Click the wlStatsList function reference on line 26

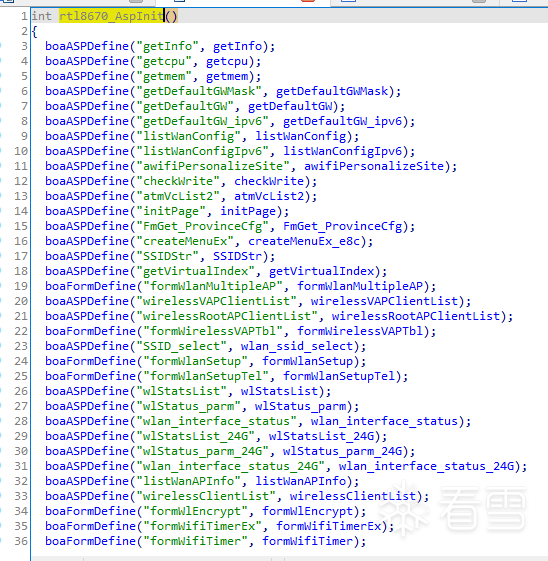click(280, 392)
